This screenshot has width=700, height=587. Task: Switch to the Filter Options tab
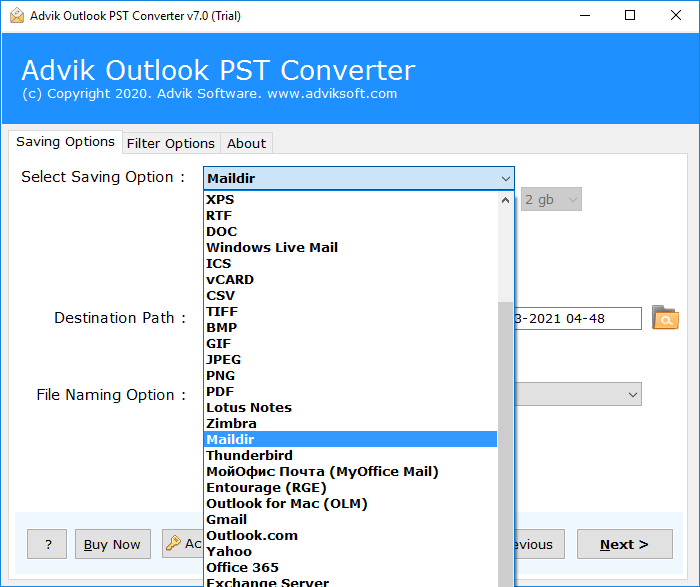pyautogui.click(x=171, y=143)
